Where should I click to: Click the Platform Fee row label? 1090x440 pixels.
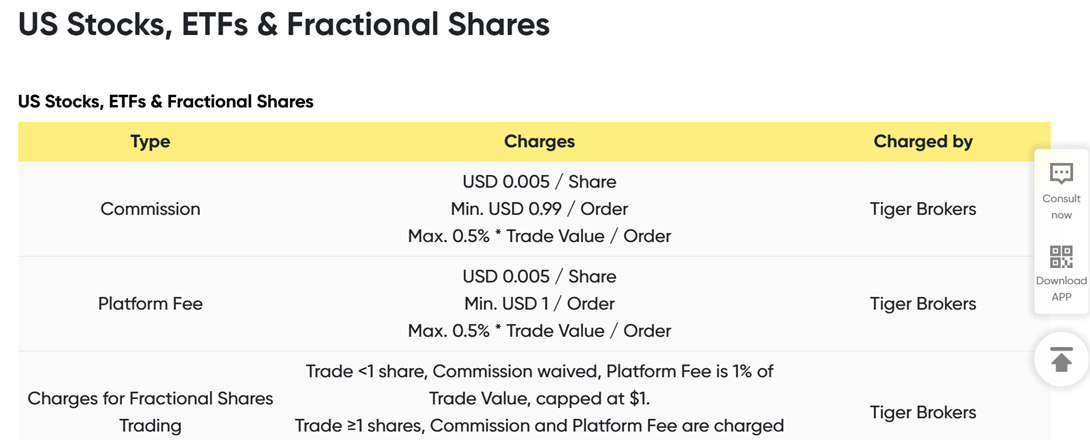coord(150,304)
